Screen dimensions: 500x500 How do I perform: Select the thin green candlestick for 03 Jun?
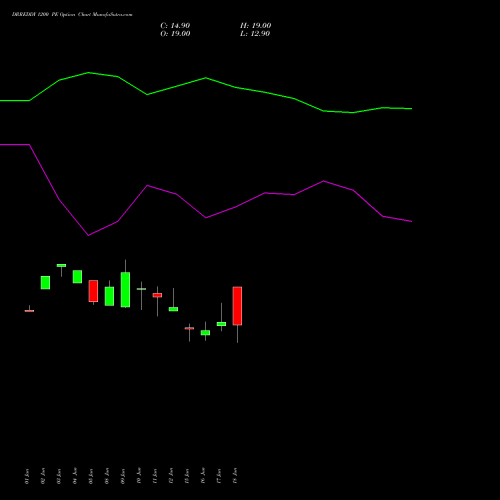pyautogui.click(x=61, y=266)
